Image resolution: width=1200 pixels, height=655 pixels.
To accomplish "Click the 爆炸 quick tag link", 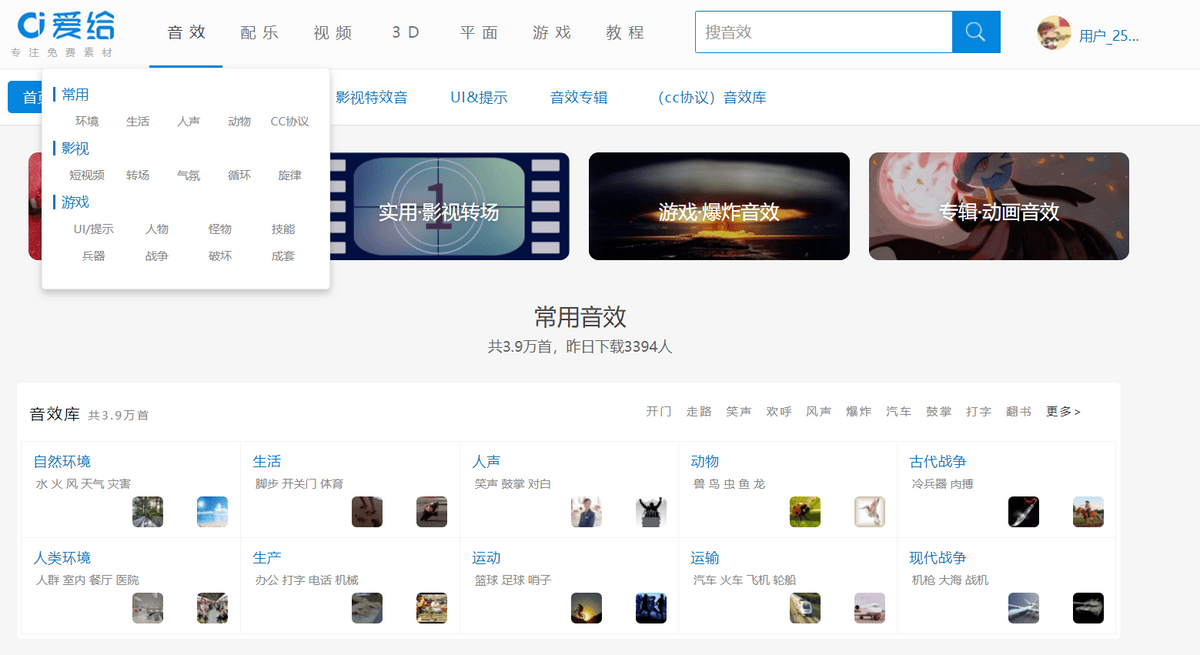I will coord(858,412).
